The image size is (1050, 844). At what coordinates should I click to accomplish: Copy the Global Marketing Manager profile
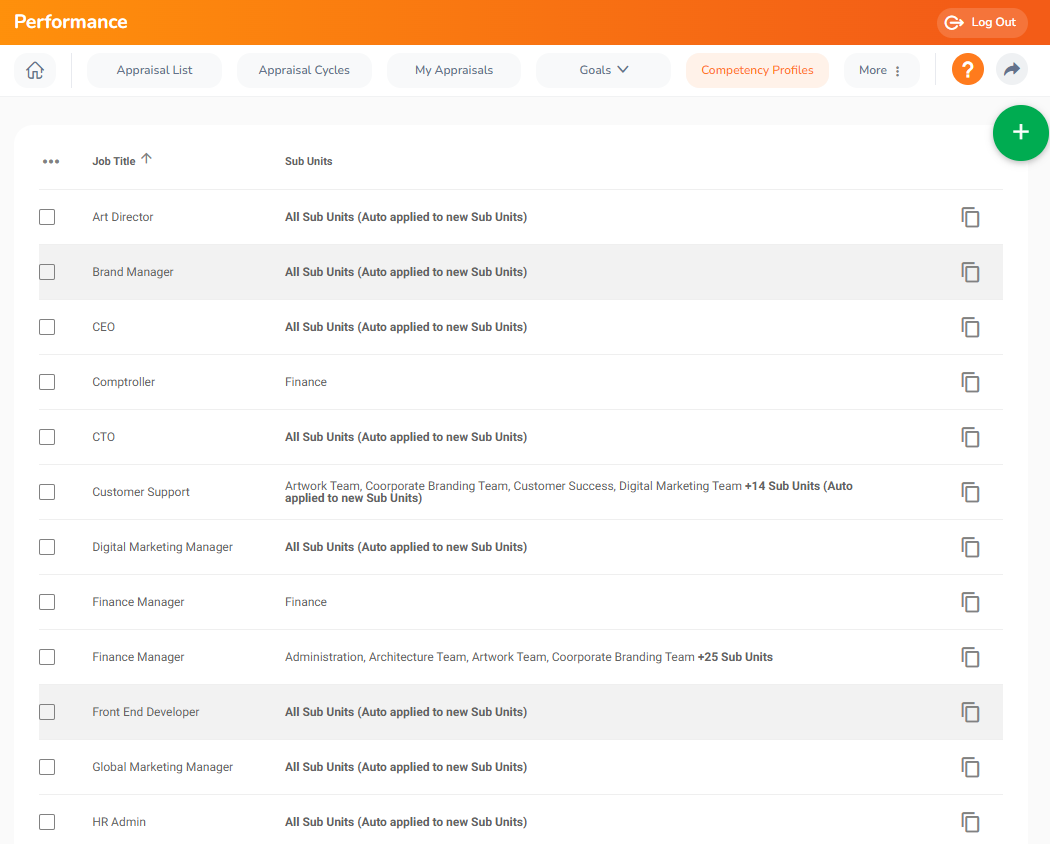[x=970, y=767]
